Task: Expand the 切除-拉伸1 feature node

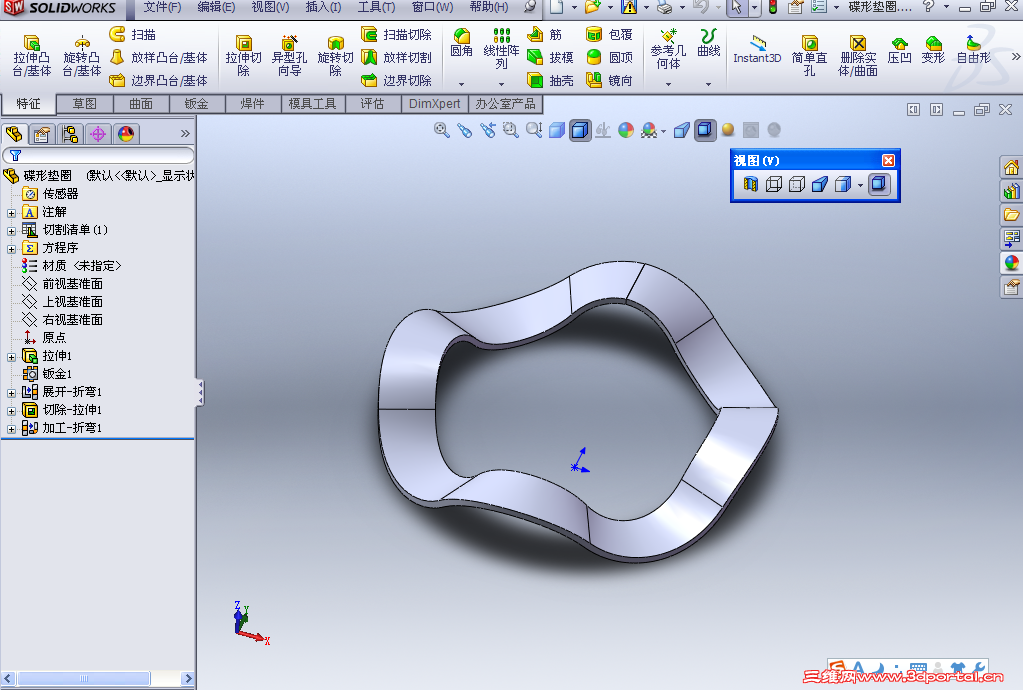Action: [x=11, y=411]
